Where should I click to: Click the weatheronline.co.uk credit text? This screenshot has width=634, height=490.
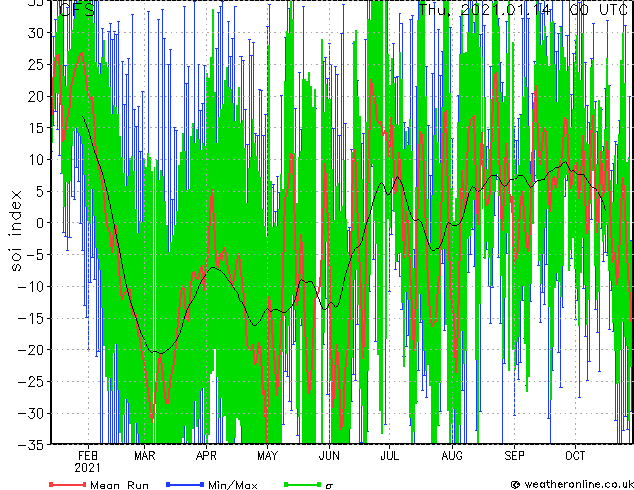(578, 484)
